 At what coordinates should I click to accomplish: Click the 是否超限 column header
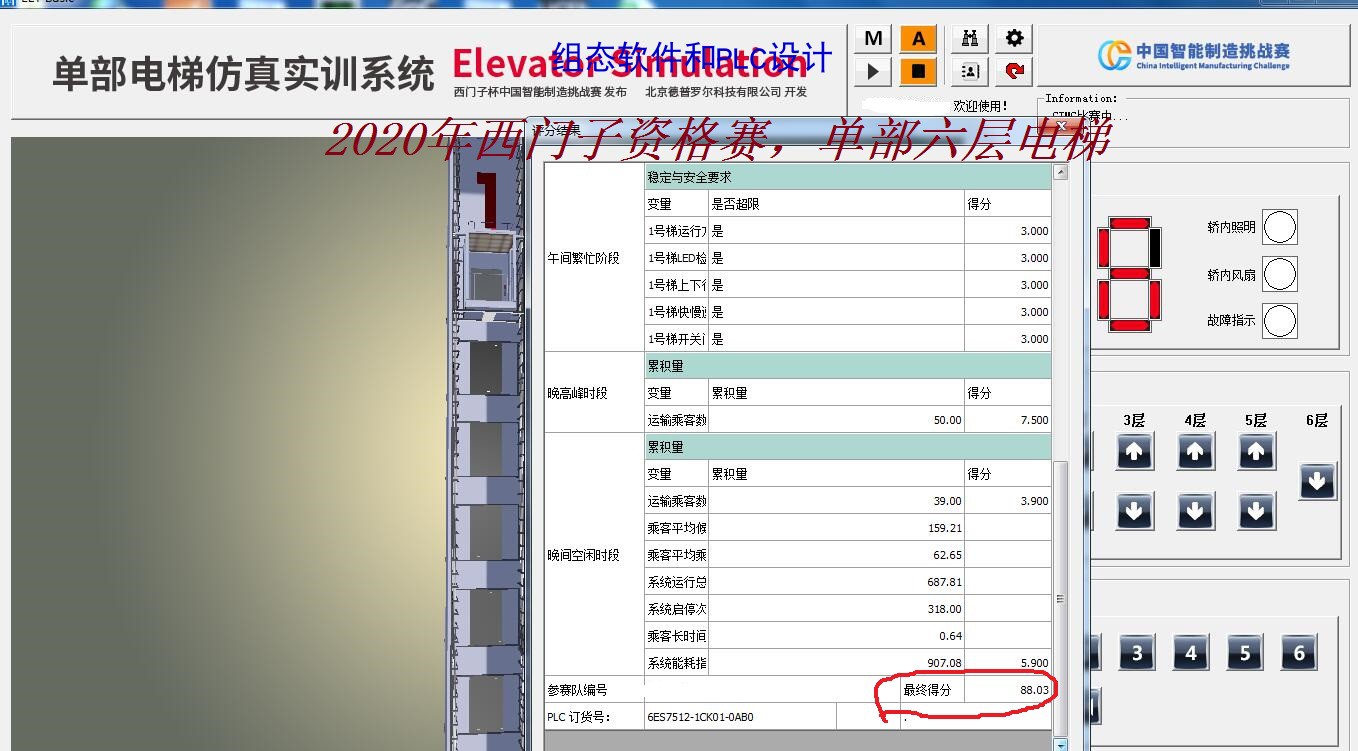coord(836,204)
